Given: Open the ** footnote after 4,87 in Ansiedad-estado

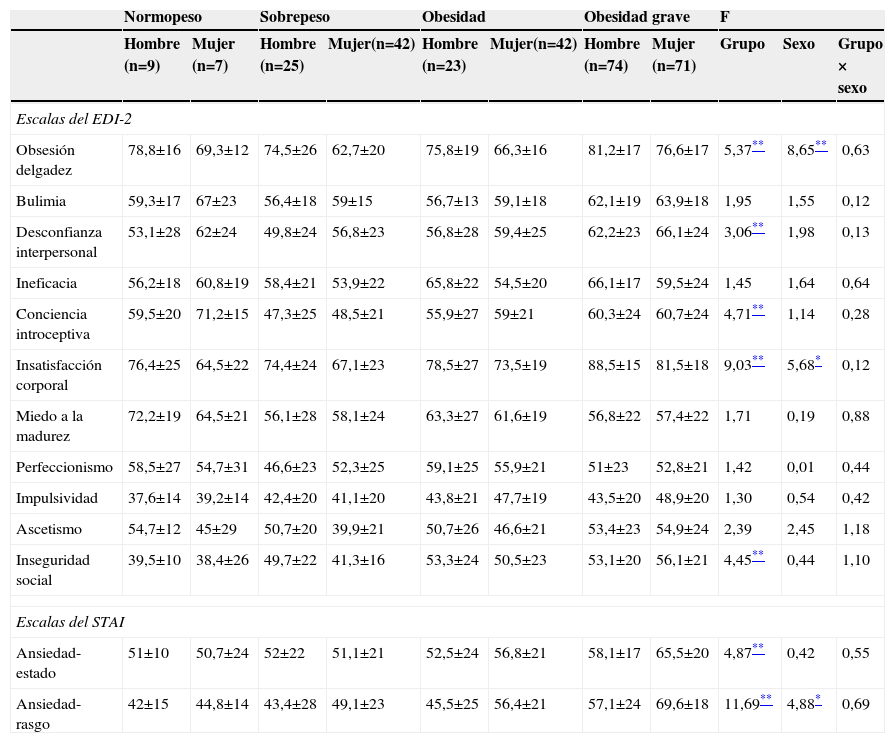Looking at the screenshot, I should click(x=758, y=650).
